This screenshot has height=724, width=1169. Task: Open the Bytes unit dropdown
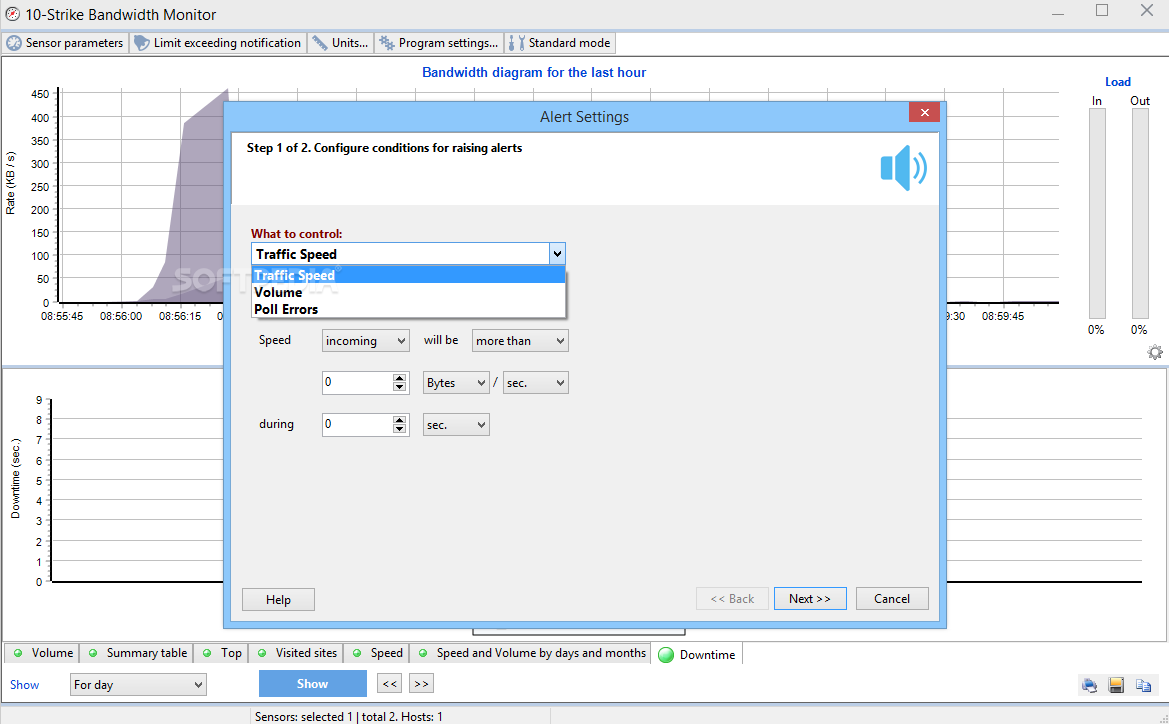(456, 383)
